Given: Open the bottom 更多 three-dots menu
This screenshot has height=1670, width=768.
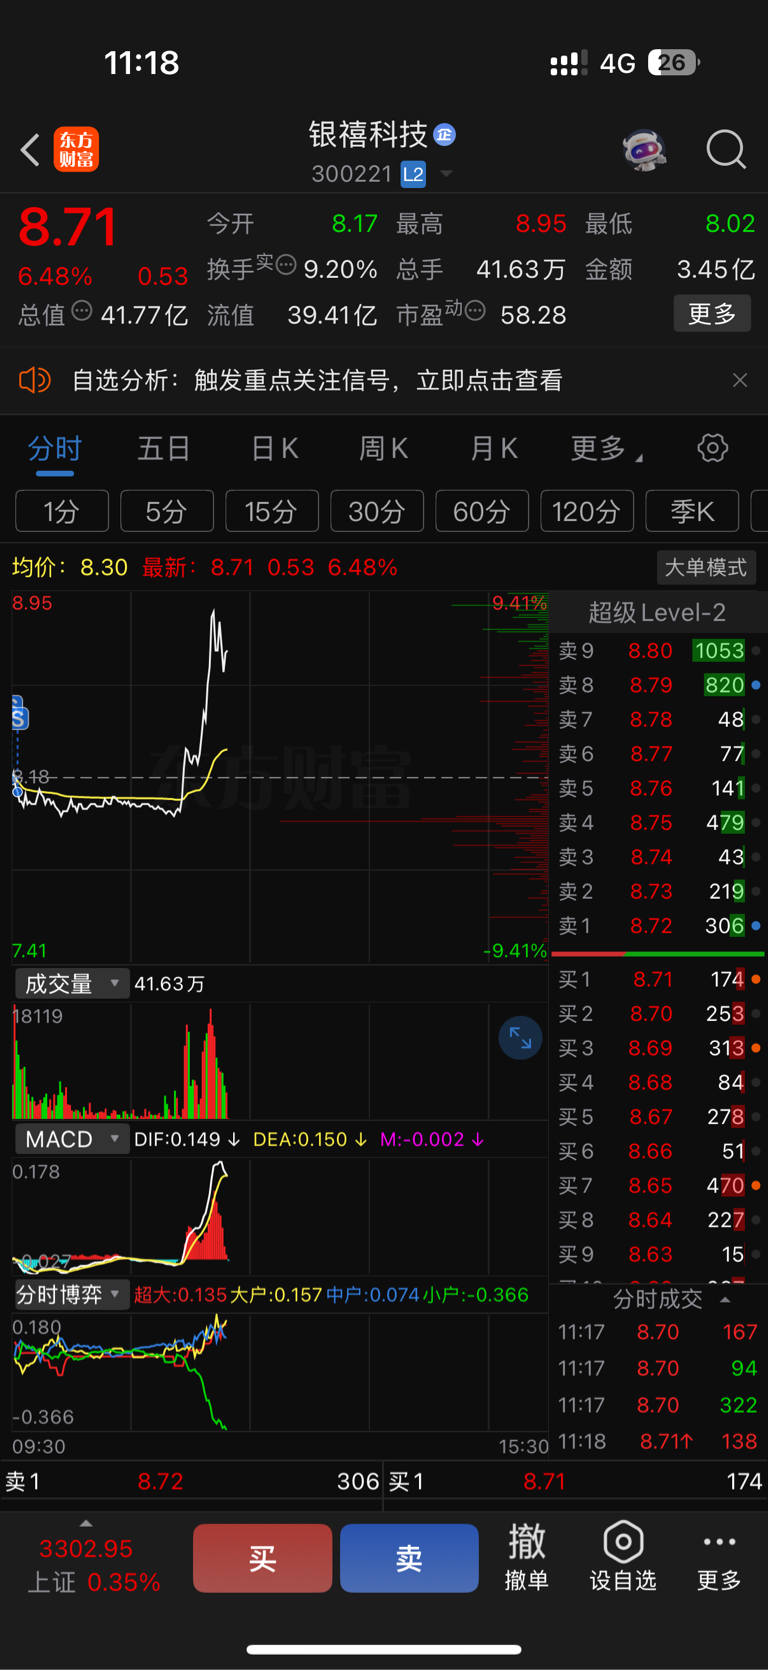Looking at the screenshot, I should (719, 1557).
